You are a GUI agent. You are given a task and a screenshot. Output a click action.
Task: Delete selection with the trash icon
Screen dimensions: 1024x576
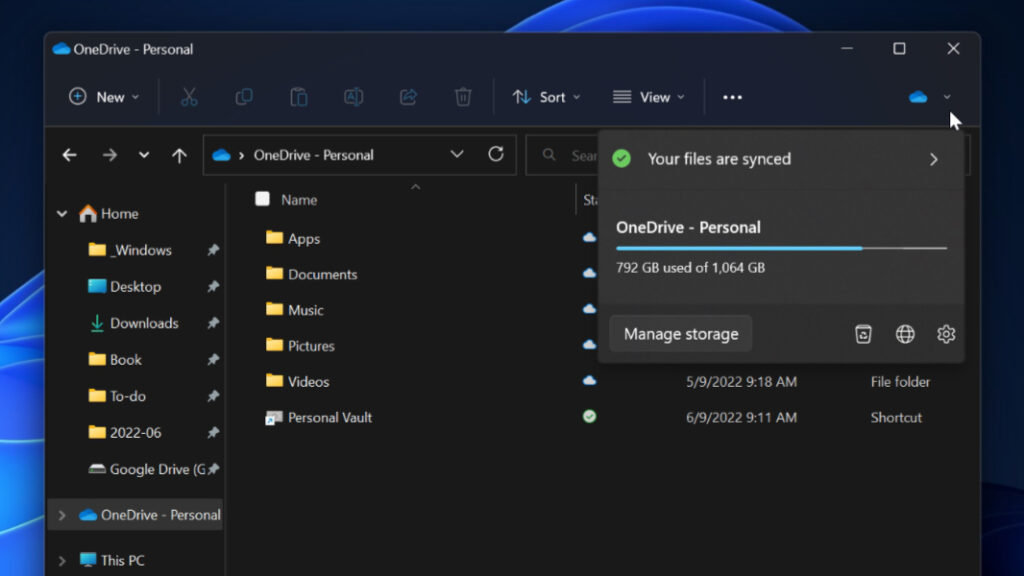tap(462, 96)
